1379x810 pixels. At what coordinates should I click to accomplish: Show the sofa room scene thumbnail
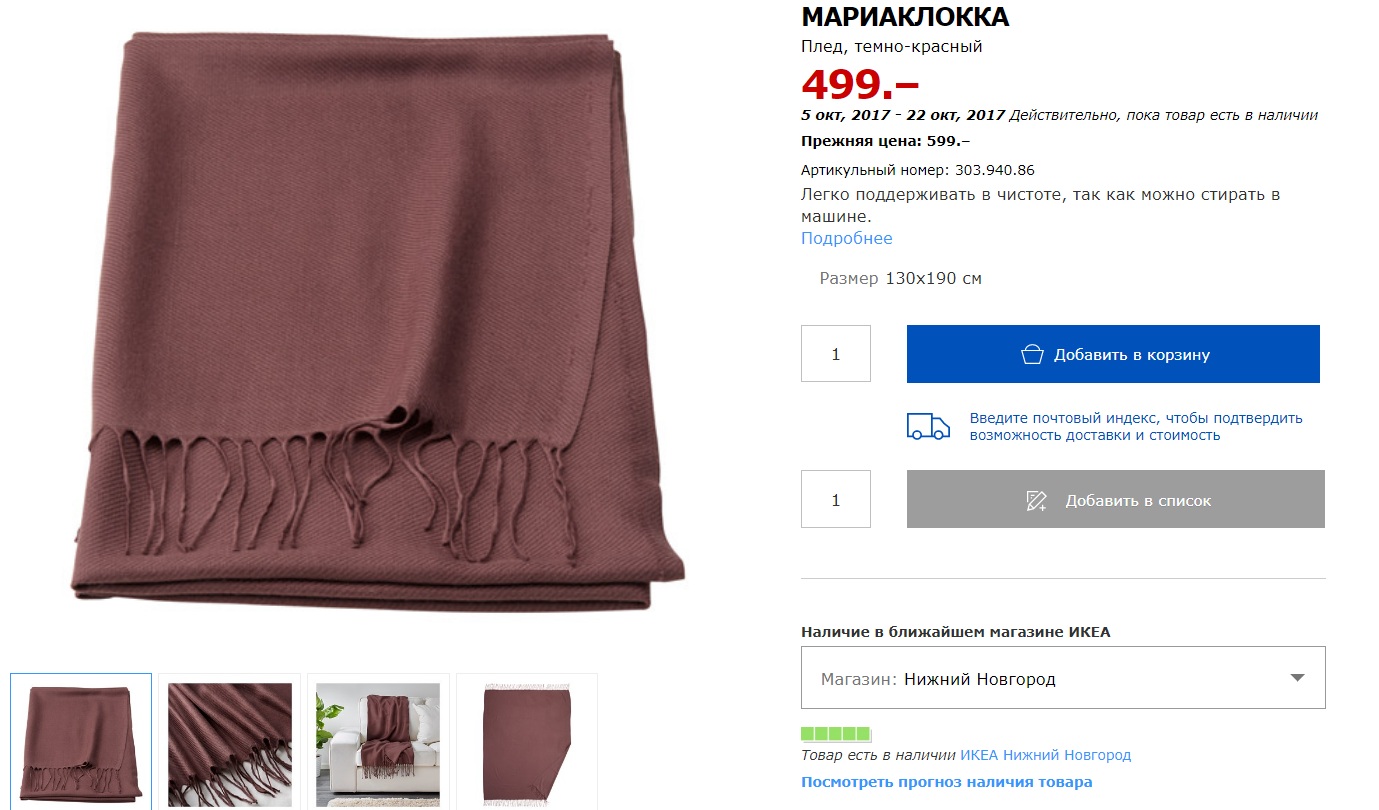[378, 741]
